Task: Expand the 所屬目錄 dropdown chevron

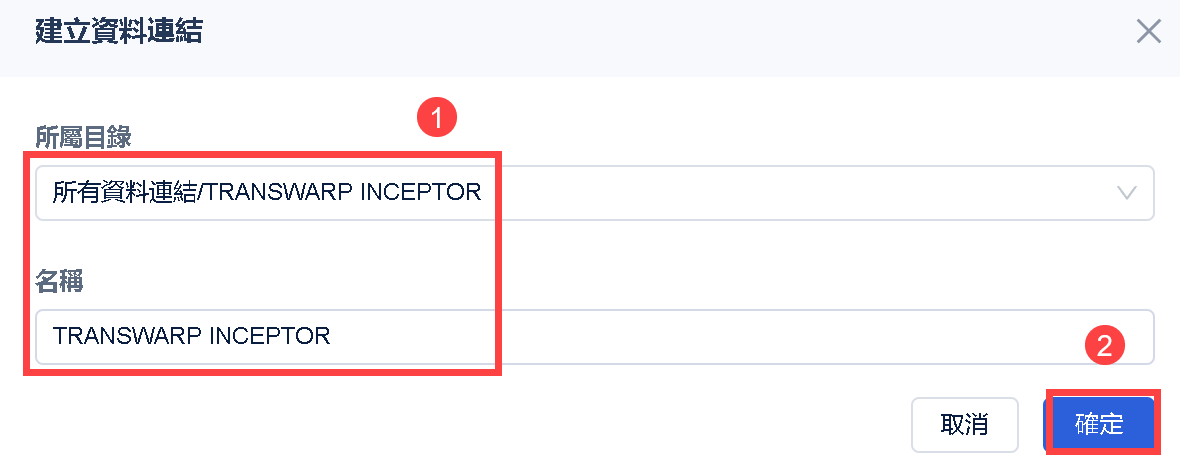Action: coord(1127,192)
